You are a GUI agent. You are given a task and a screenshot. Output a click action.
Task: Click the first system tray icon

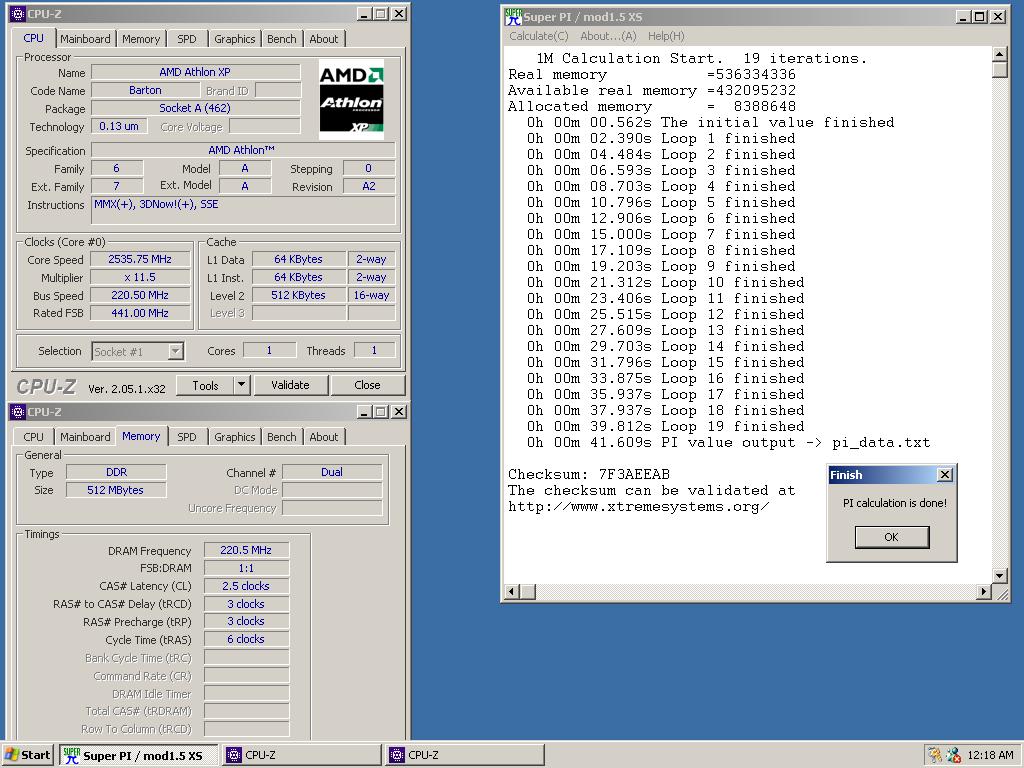tap(935, 755)
